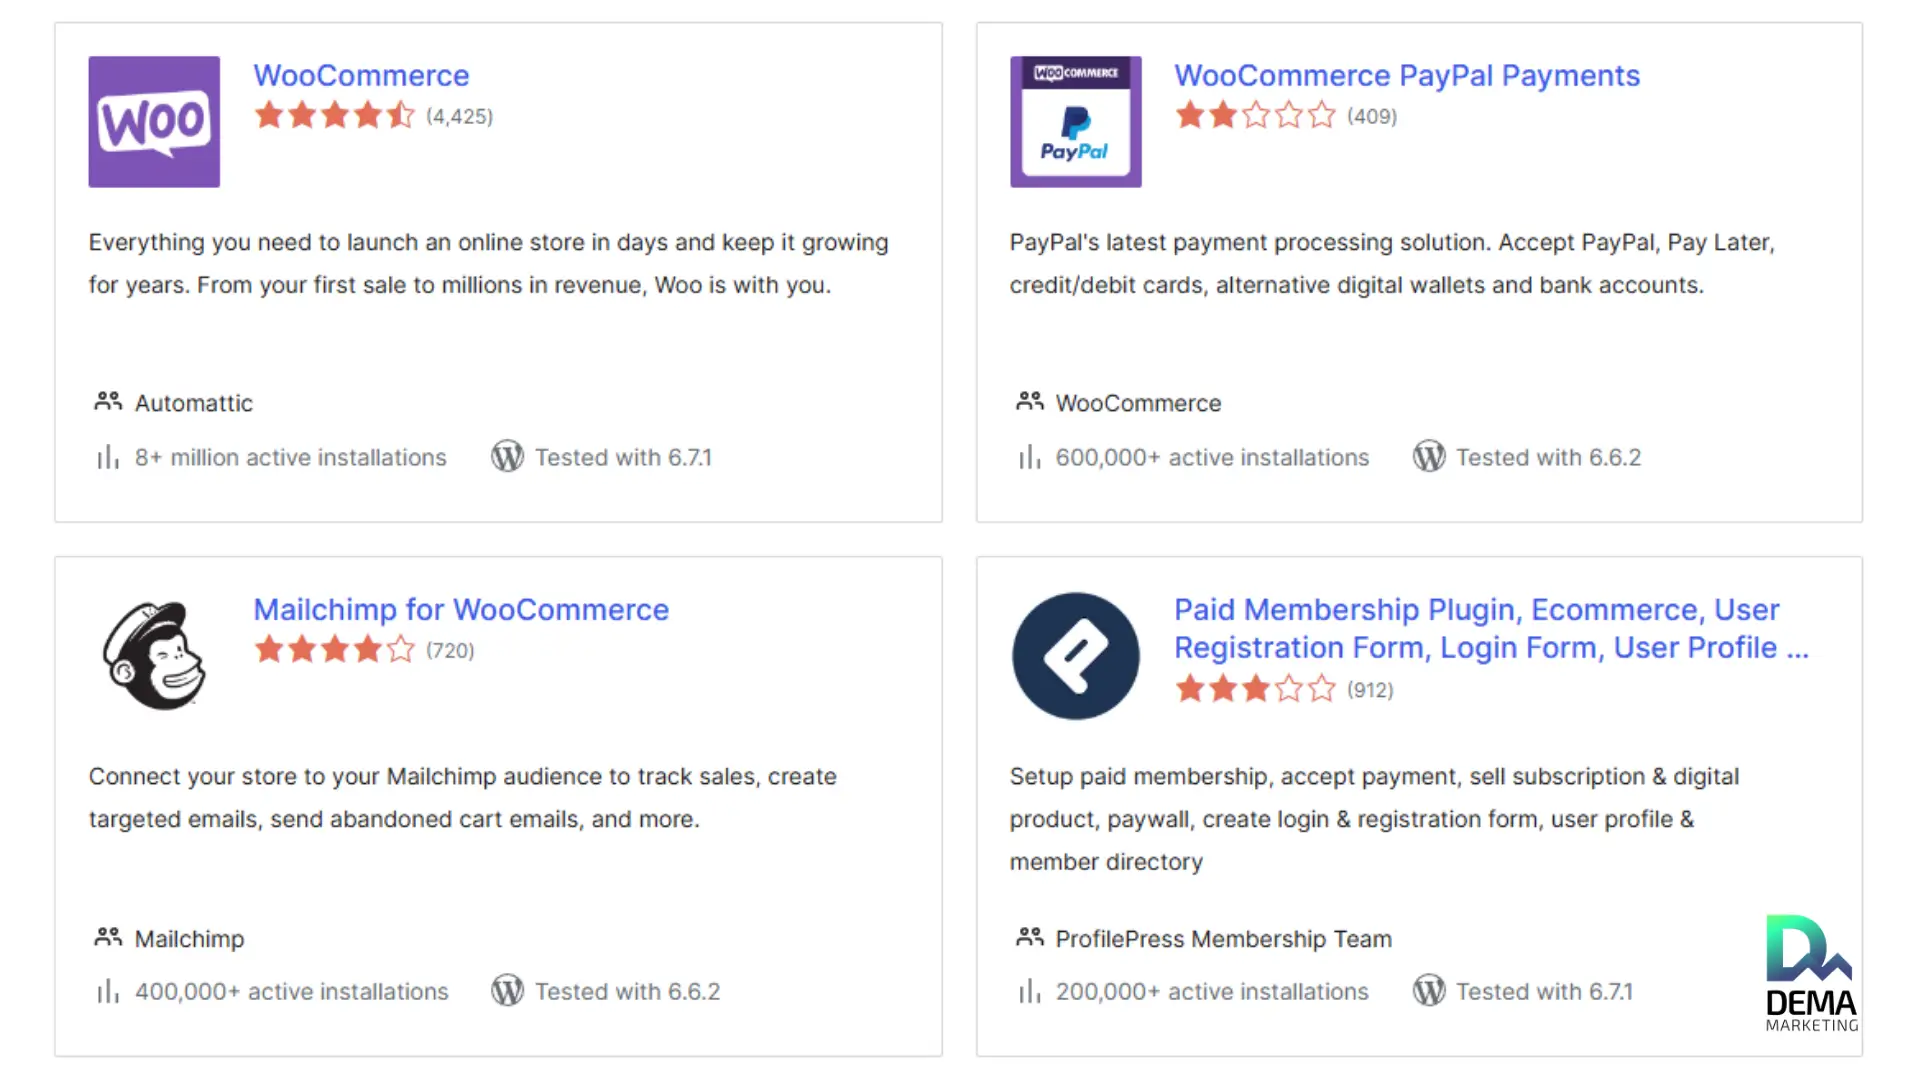Viewport: 1920px width, 1080px height.
Task: Click the two-star rating of WooCommerce PayPal Payments
Action: point(1255,115)
